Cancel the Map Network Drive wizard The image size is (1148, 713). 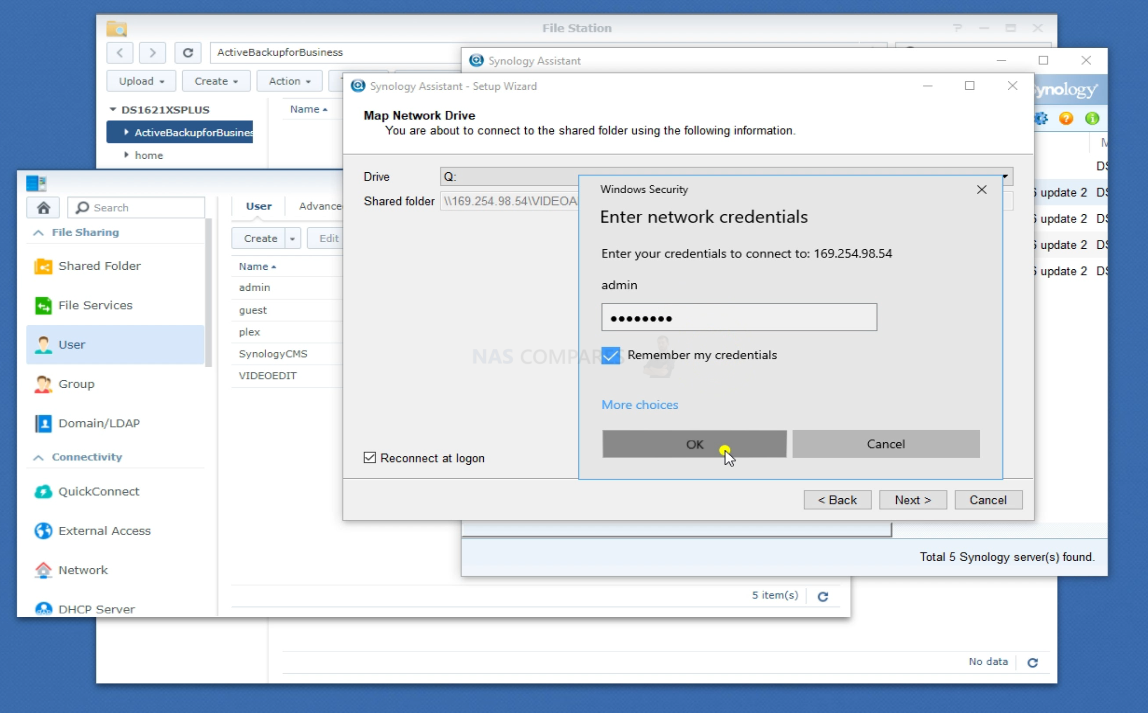(988, 500)
